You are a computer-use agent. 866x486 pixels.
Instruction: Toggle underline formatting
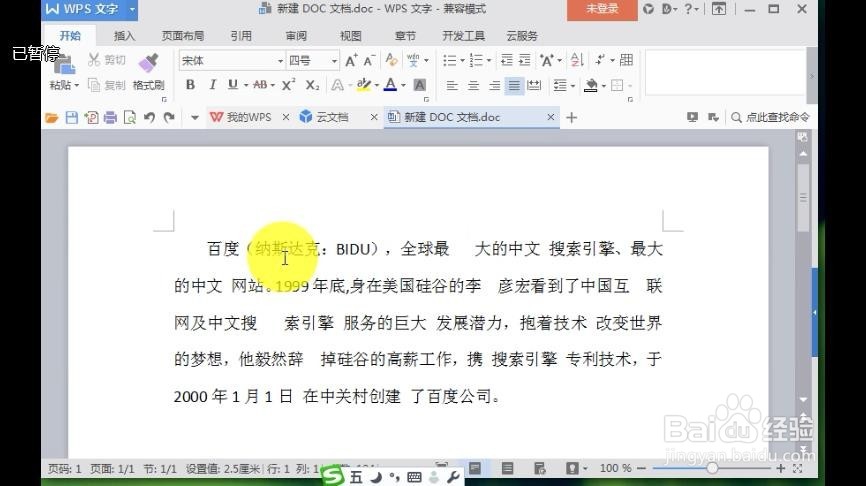[x=233, y=84]
